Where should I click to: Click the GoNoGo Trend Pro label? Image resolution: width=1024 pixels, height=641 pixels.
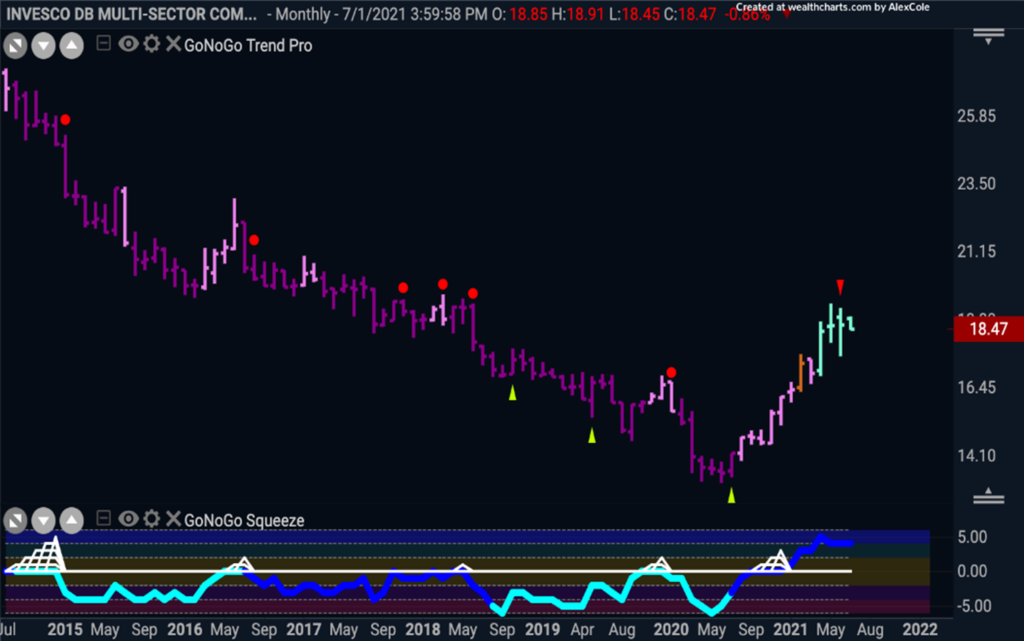[248, 46]
